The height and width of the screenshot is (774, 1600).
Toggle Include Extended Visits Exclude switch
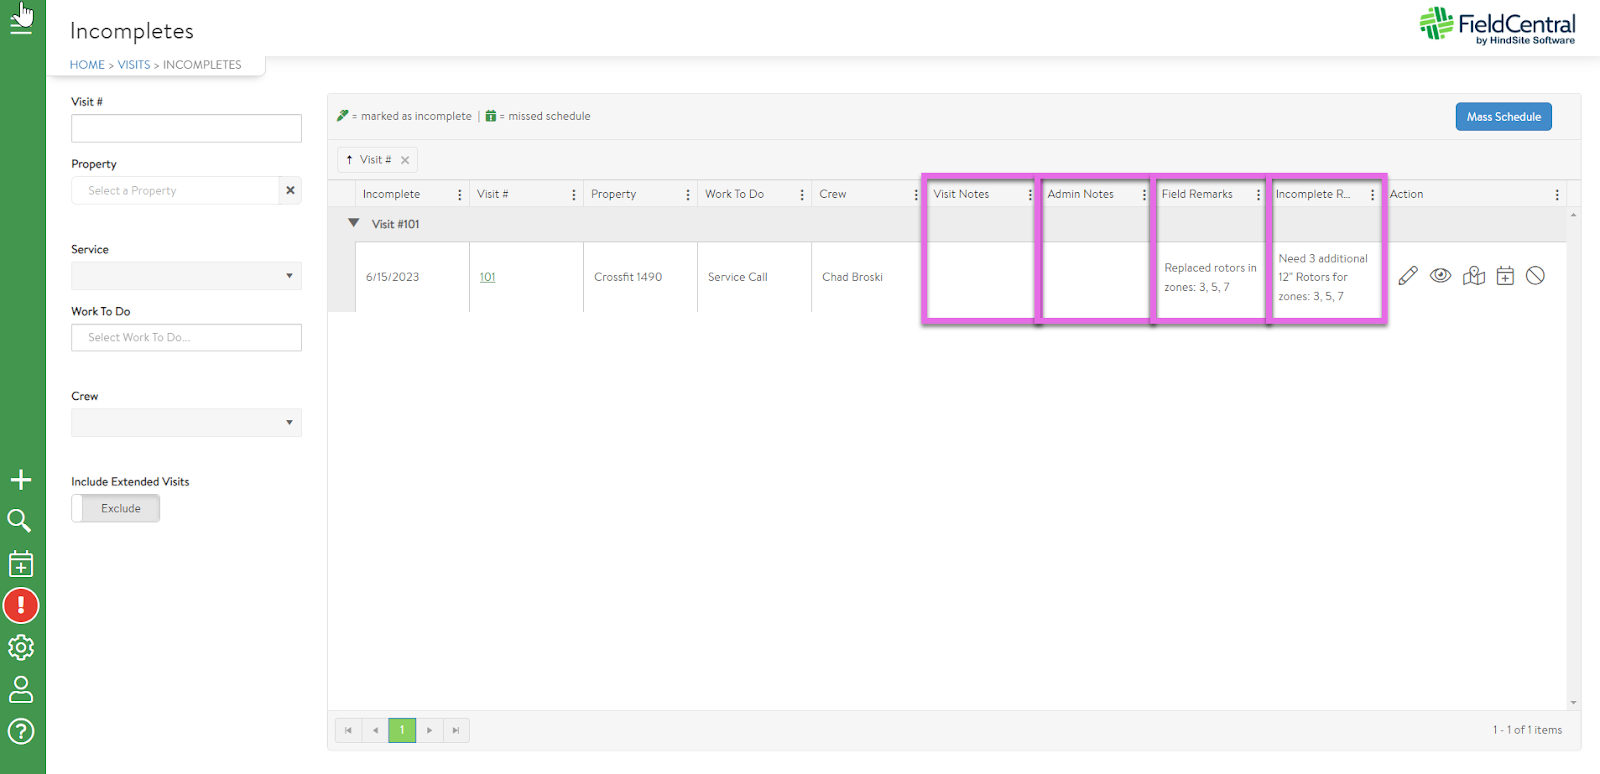point(116,509)
